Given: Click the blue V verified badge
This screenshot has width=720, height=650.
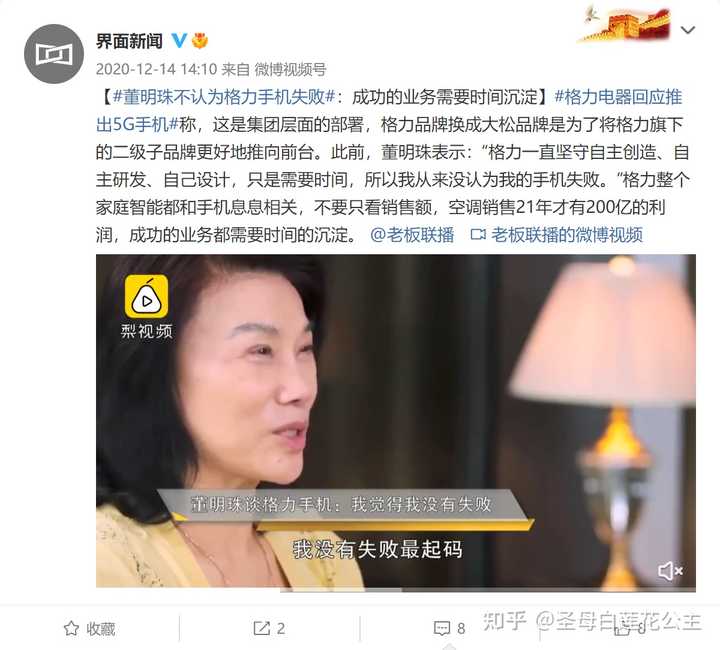Looking at the screenshot, I should [x=179, y=41].
